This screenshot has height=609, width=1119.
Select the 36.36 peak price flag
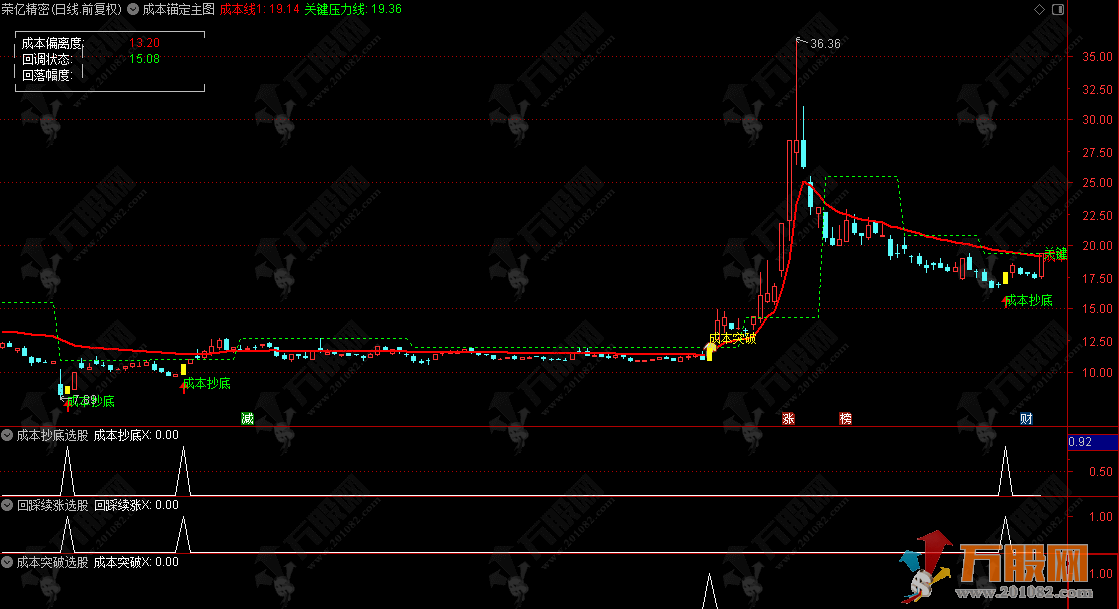824,44
